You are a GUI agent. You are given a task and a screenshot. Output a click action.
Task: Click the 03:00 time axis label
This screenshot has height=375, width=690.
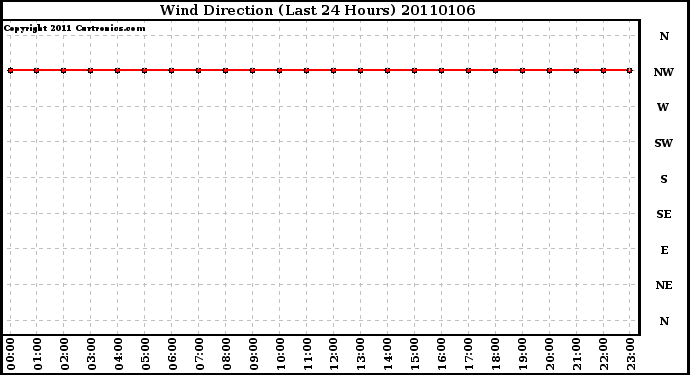(x=92, y=354)
